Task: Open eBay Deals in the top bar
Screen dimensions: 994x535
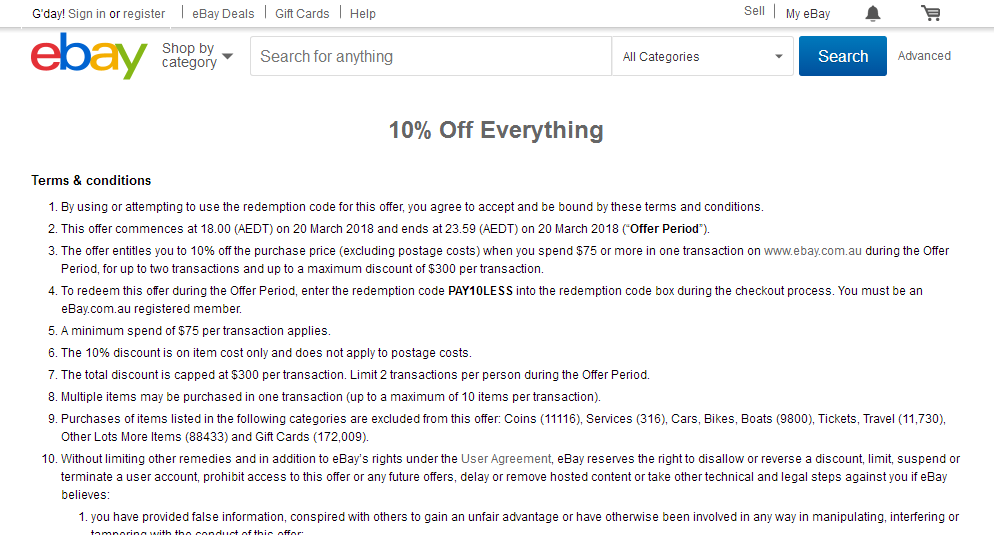Action: click(223, 13)
